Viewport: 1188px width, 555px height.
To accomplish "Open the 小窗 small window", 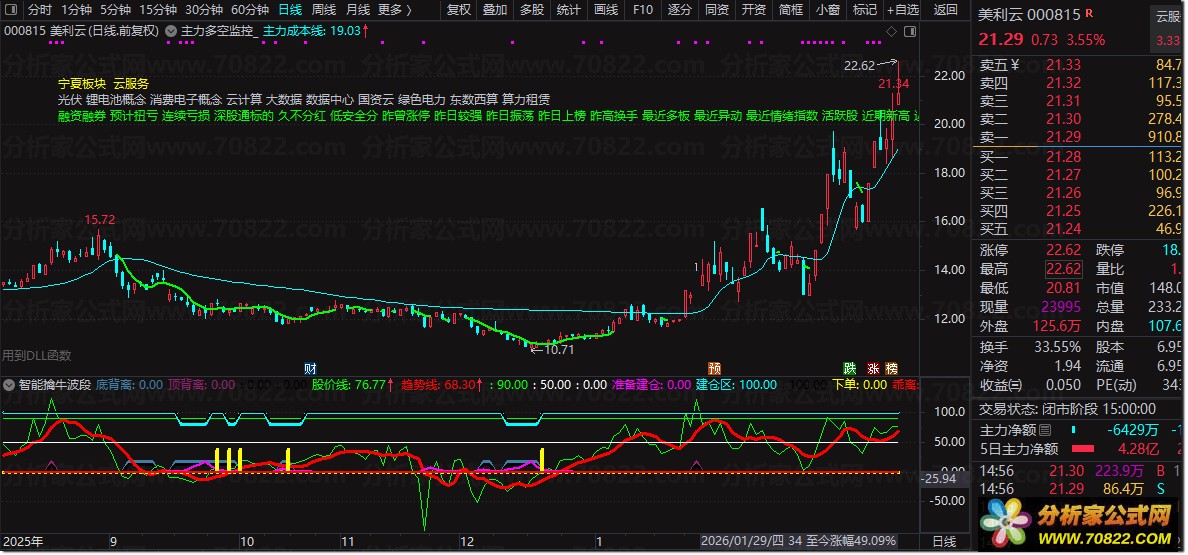I will (827, 10).
